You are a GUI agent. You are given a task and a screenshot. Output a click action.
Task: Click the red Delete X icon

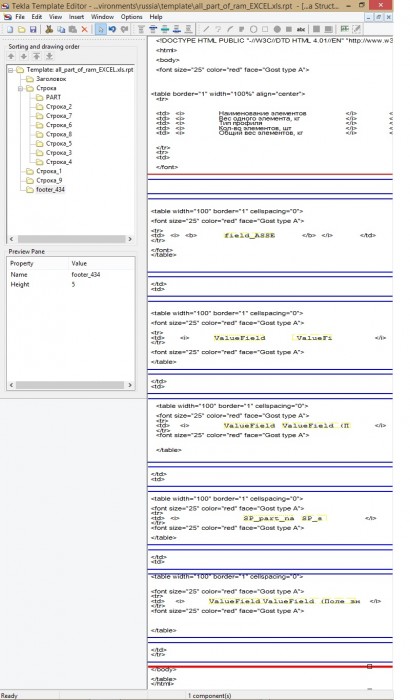pos(84,29)
